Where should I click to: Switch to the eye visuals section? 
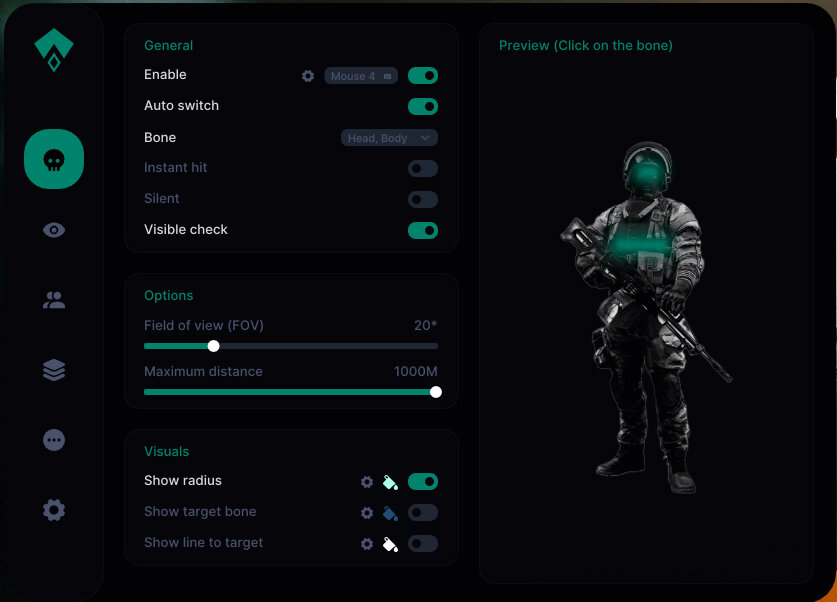(x=54, y=230)
